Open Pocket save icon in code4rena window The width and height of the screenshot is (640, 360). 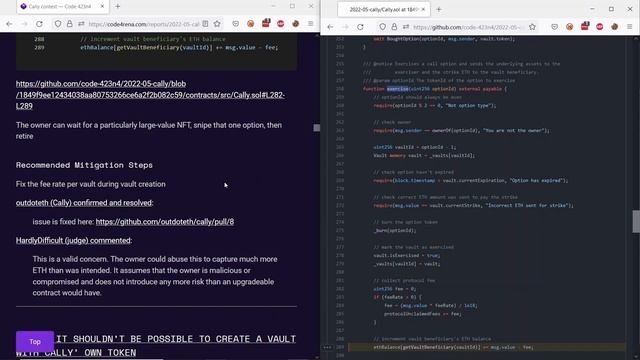click(x=236, y=24)
